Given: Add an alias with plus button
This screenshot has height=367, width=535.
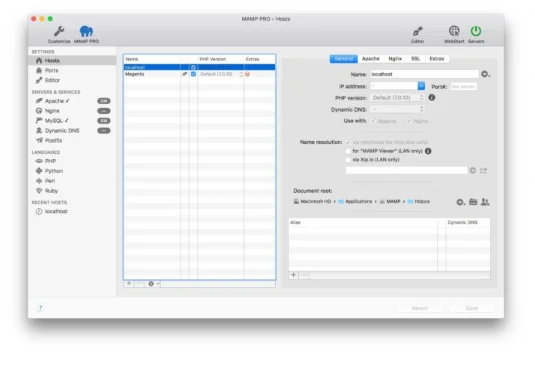Looking at the screenshot, I should [x=293, y=275].
